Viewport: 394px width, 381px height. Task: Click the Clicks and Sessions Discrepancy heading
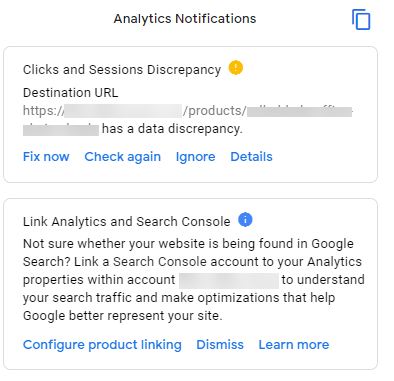(122, 69)
